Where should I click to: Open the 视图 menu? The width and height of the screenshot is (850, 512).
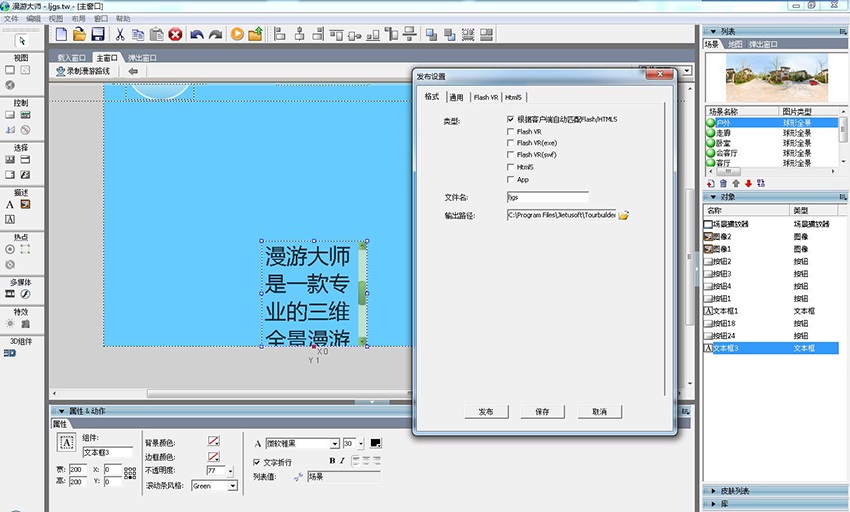tap(56, 18)
